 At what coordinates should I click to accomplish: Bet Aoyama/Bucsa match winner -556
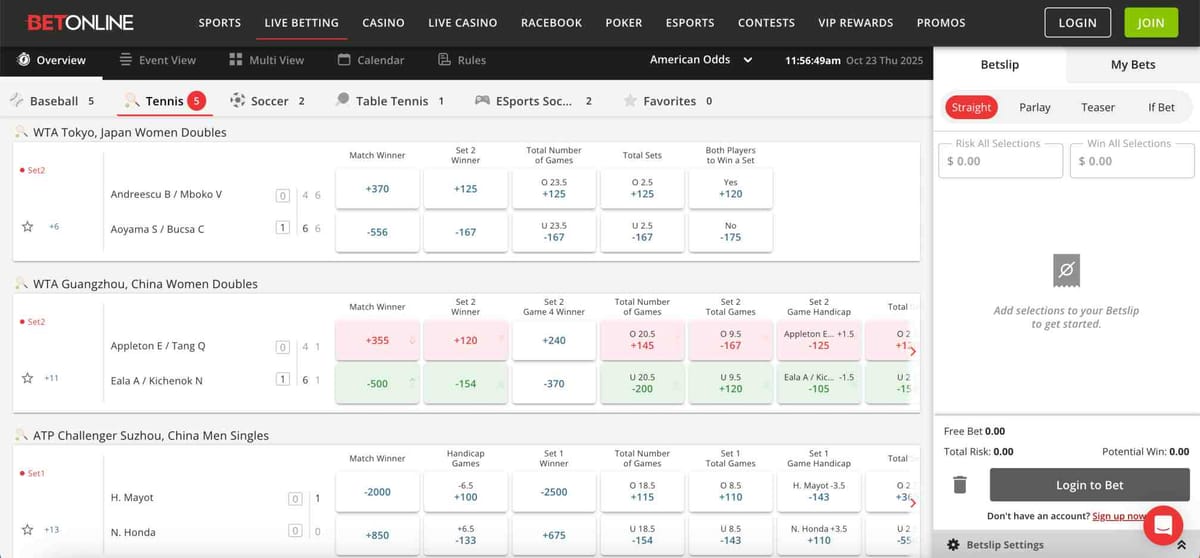pos(377,232)
